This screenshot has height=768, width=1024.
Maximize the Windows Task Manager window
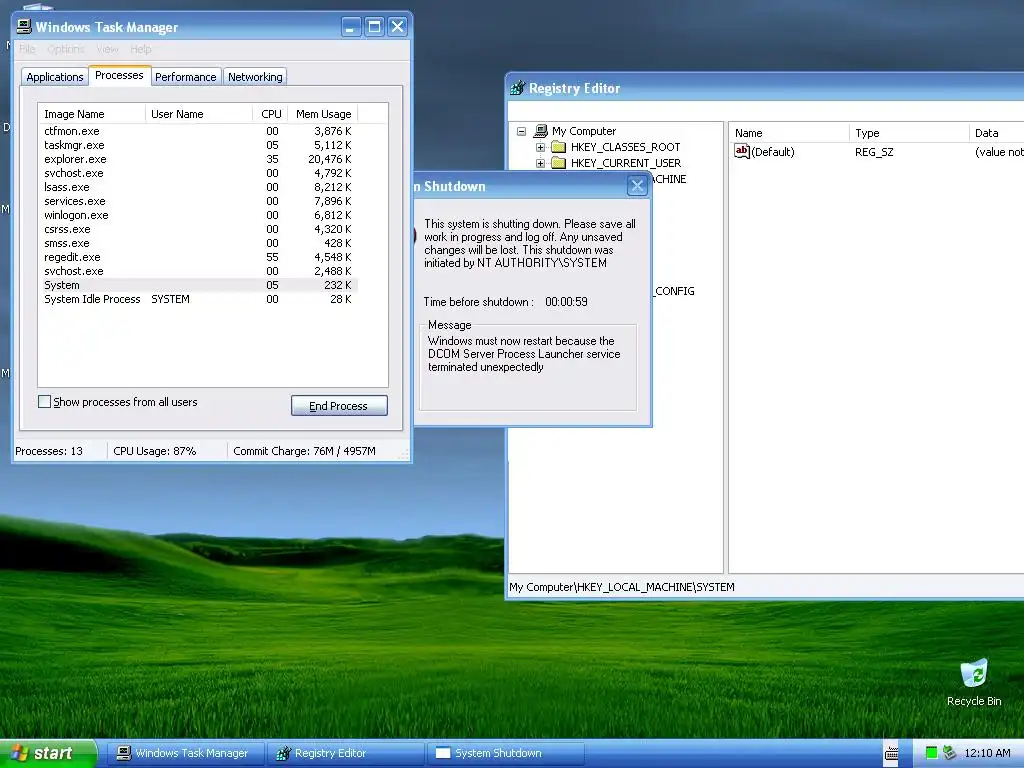click(374, 27)
